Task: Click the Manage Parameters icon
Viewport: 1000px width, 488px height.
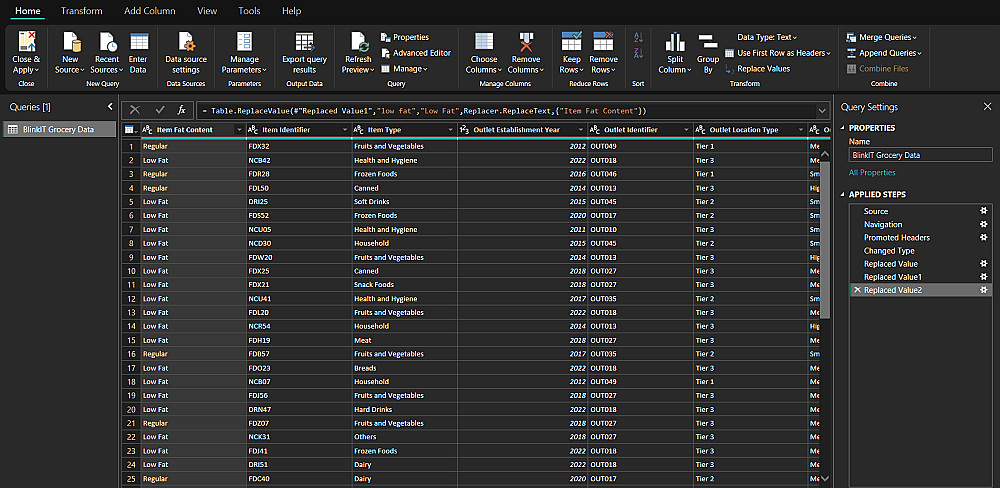Action: [x=245, y=42]
